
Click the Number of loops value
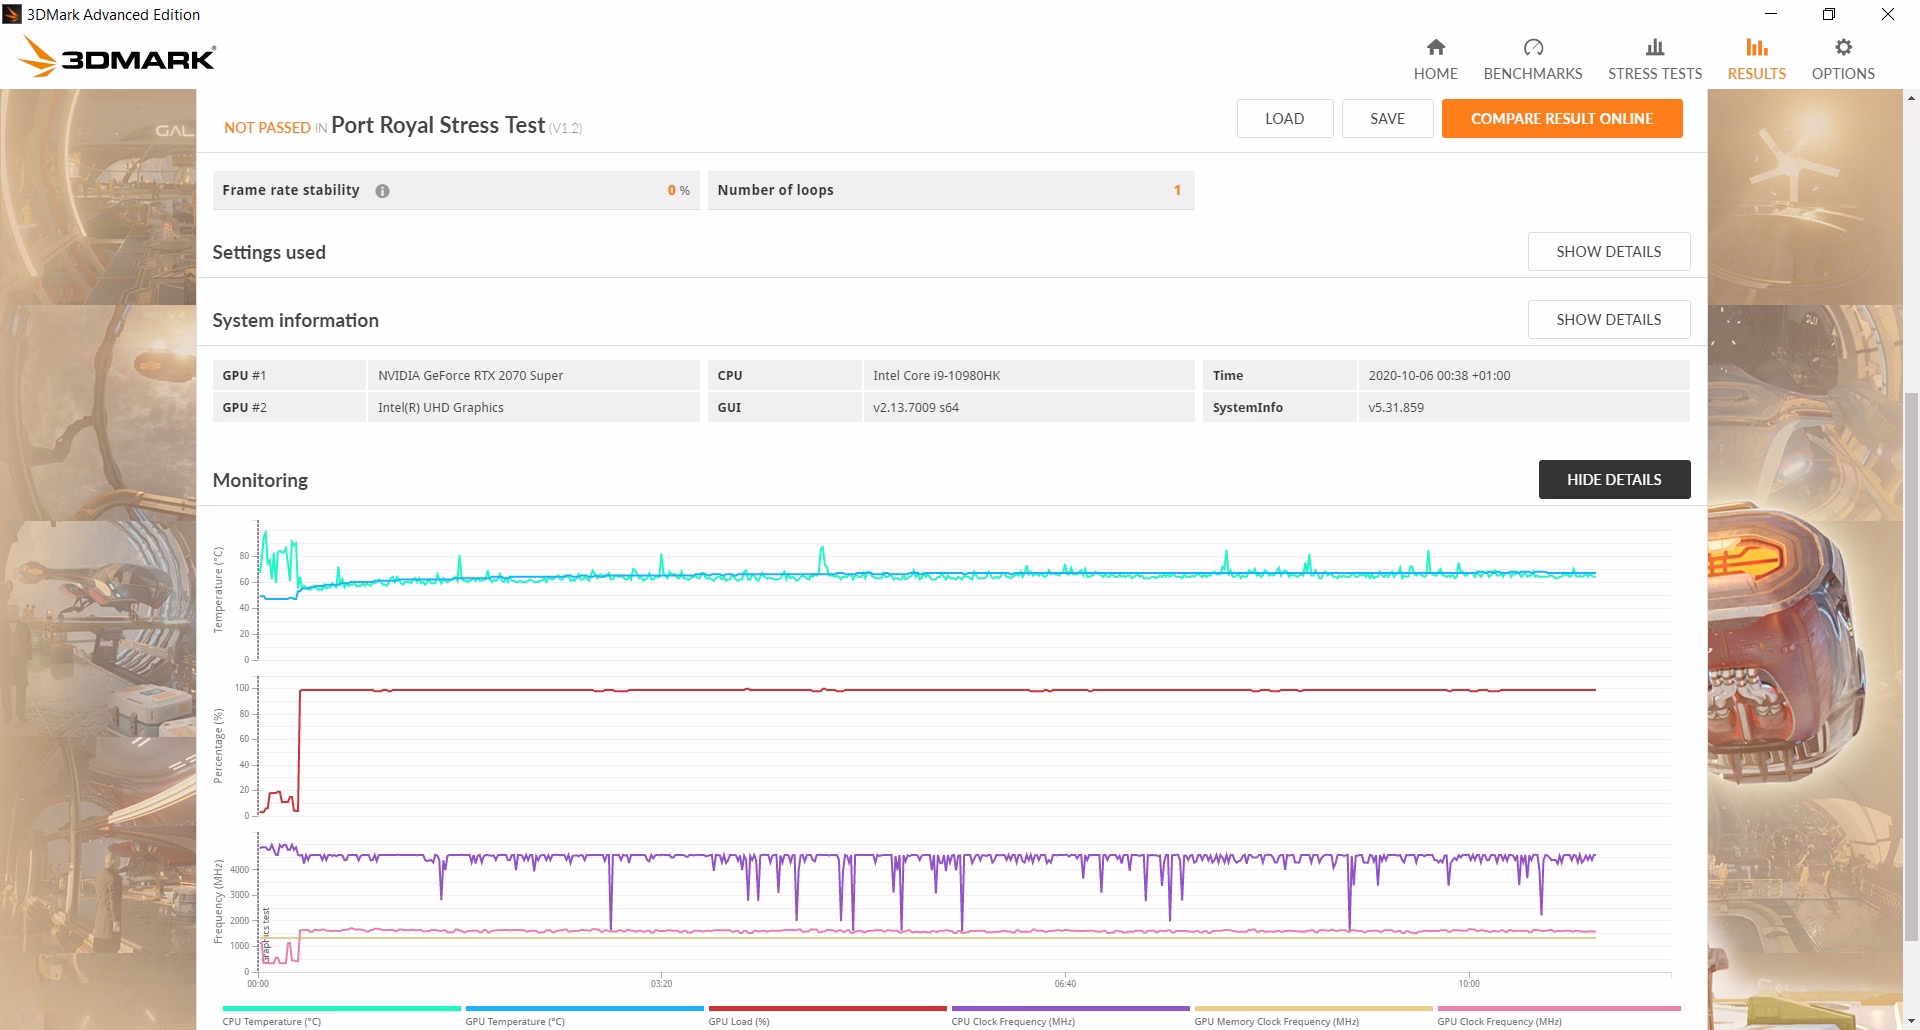tap(1177, 190)
